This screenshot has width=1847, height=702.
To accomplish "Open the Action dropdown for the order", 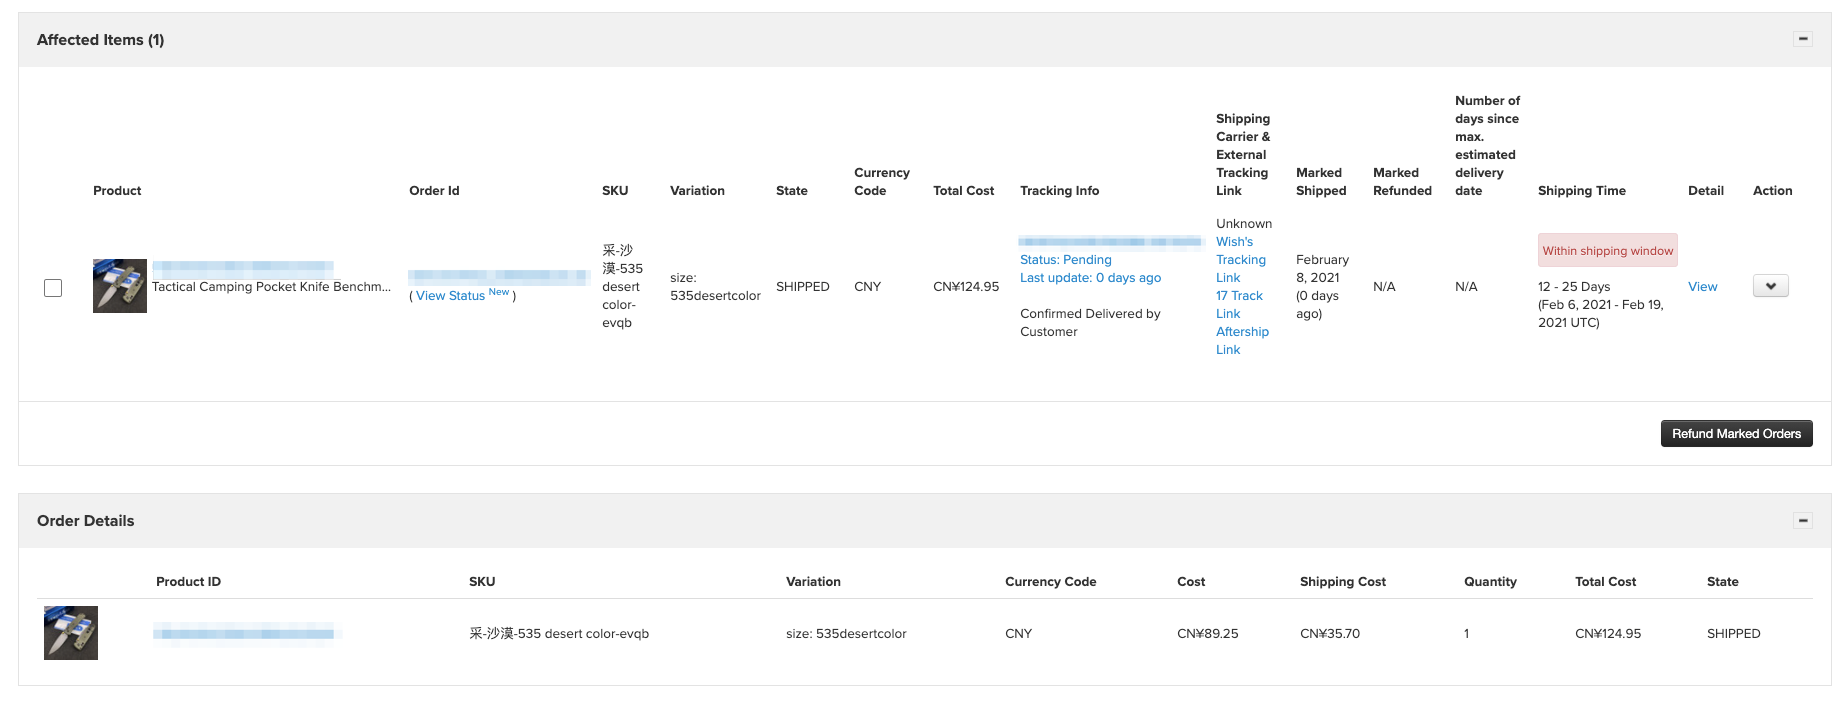I will coord(1770,286).
